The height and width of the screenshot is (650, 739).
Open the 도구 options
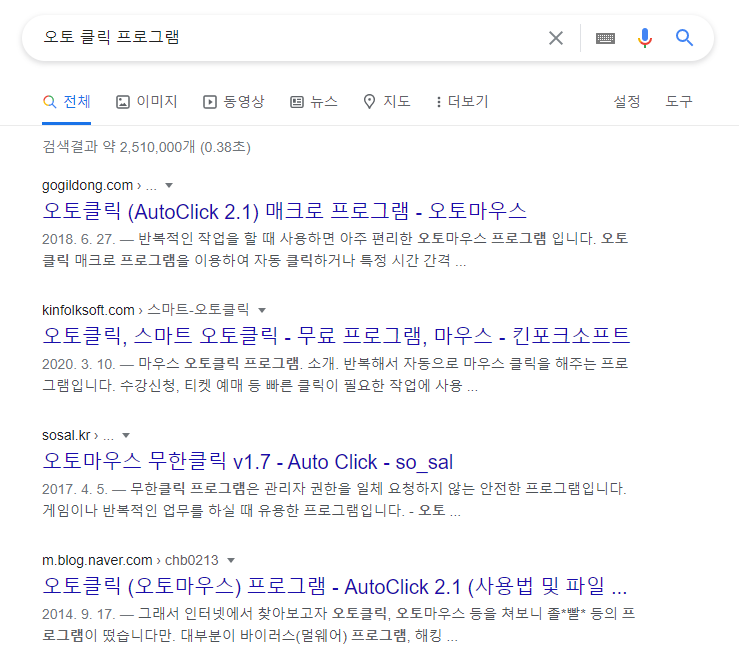pos(679,102)
